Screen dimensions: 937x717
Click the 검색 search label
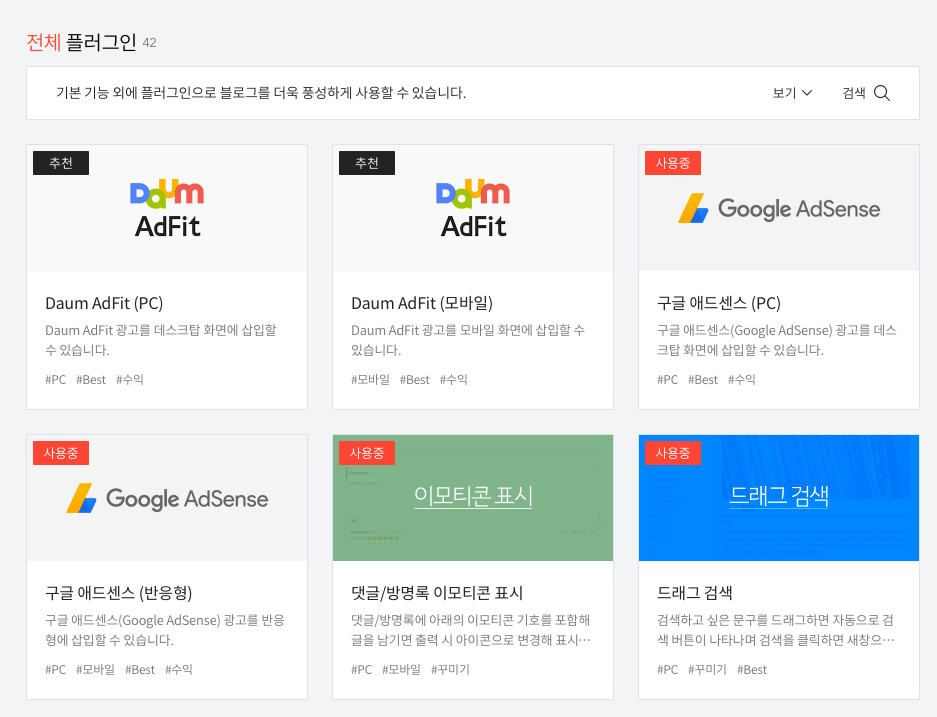(x=854, y=93)
